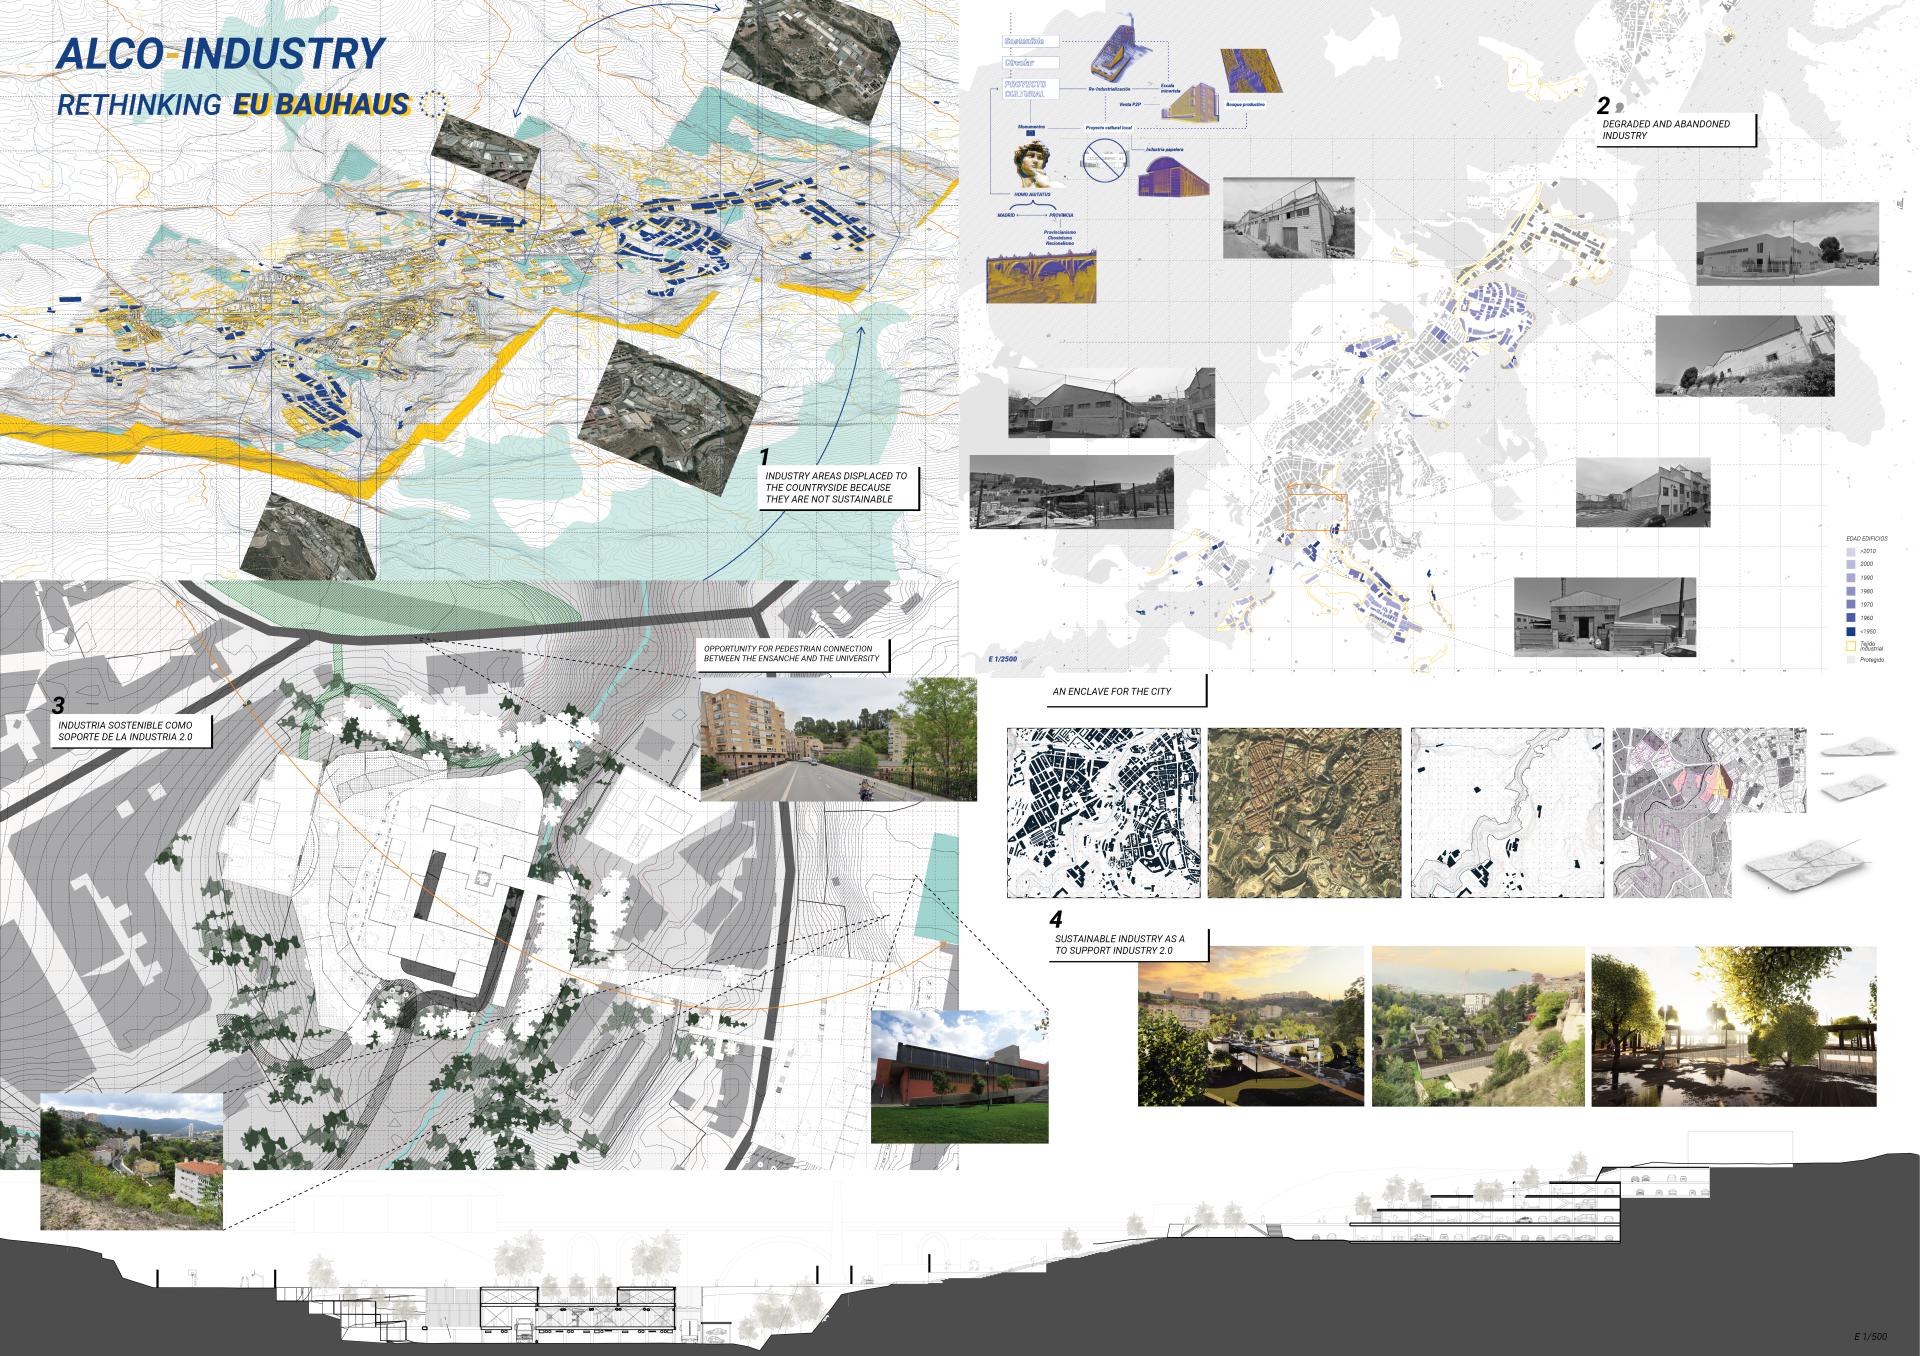Click the black figure-ground map thumbnail
Image resolution: width=1920 pixels, height=1356 pixels.
coord(1103,814)
